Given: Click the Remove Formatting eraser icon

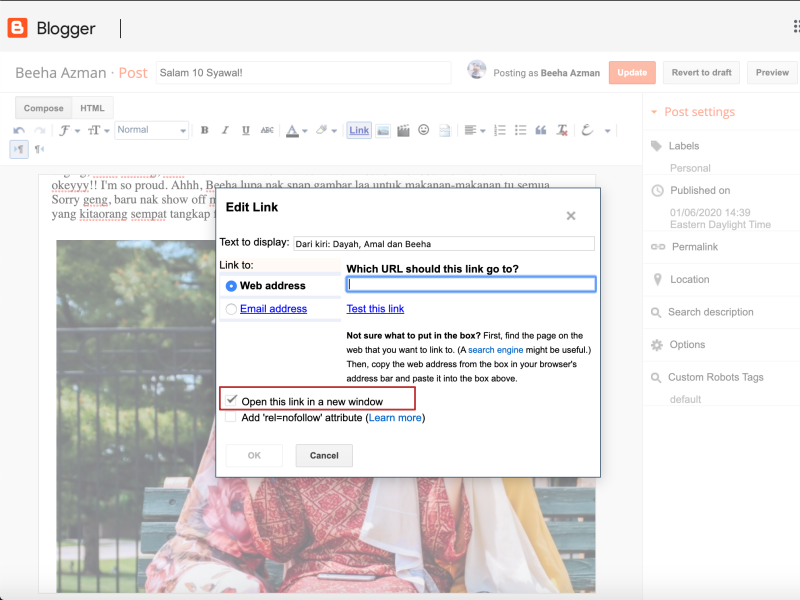Looking at the screenshot, I should tap(562, 130).
